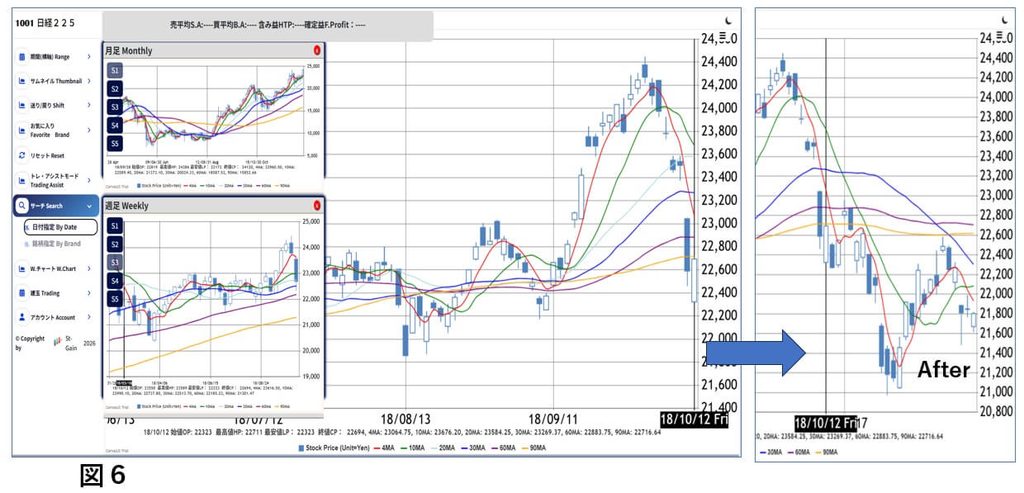Screen dimensions: 1024x493
Task: Click the Search magnifier icon
Action: click(x=22, y=206)
